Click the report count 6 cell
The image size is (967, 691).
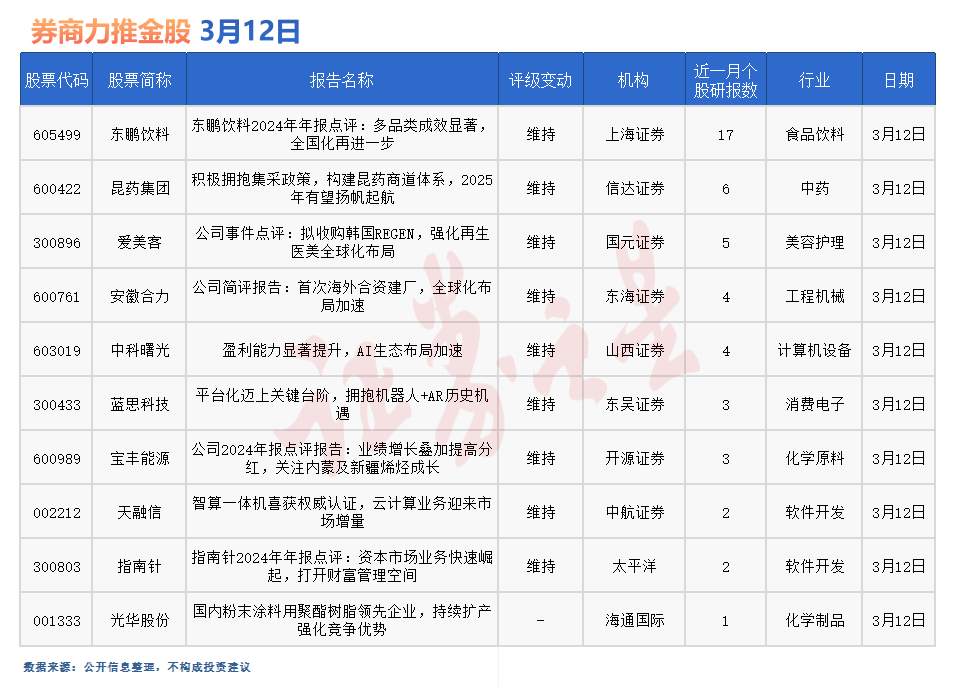click(726, 189)
